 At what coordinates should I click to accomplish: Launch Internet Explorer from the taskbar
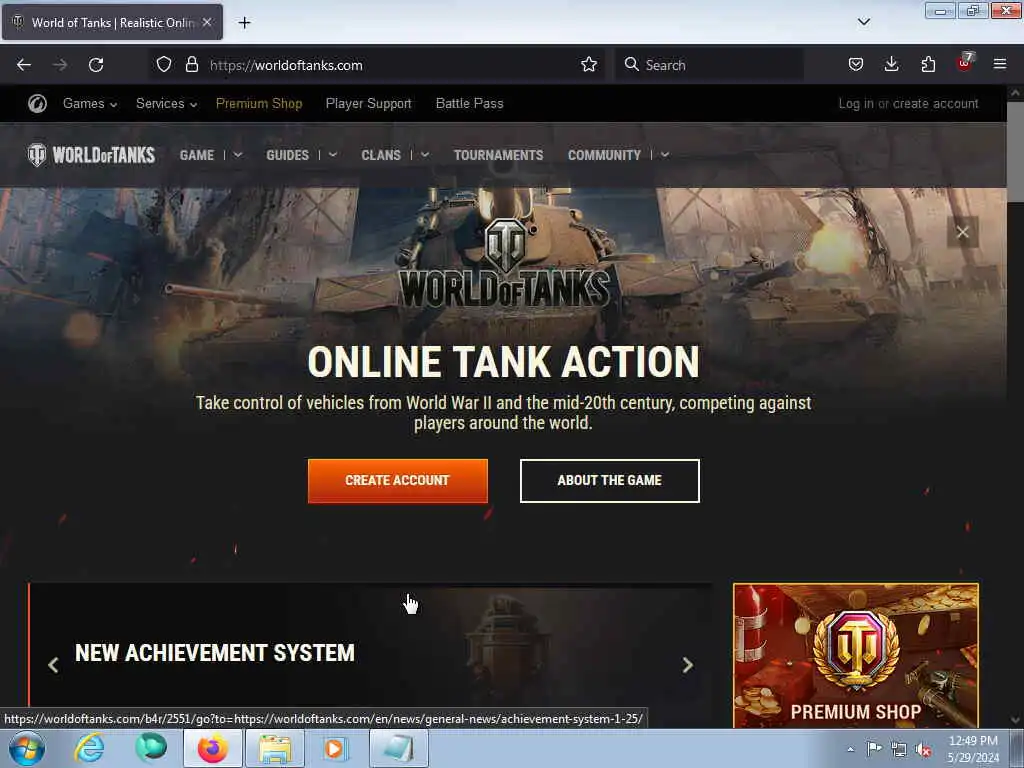click(x=89, y=748)
